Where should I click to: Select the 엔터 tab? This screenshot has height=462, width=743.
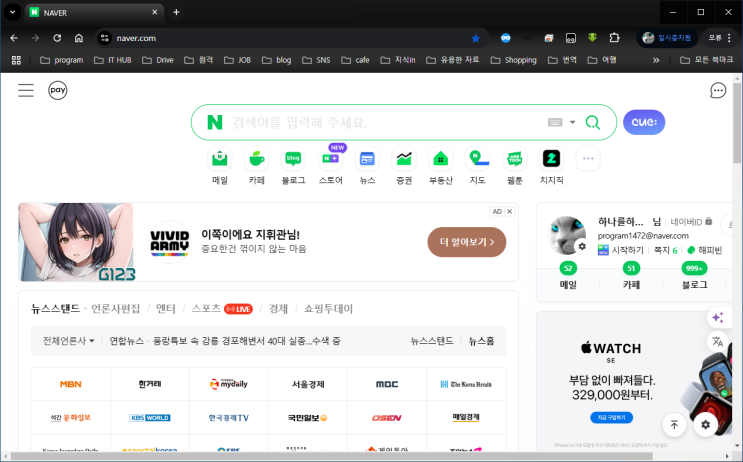(x=166, y=309)
